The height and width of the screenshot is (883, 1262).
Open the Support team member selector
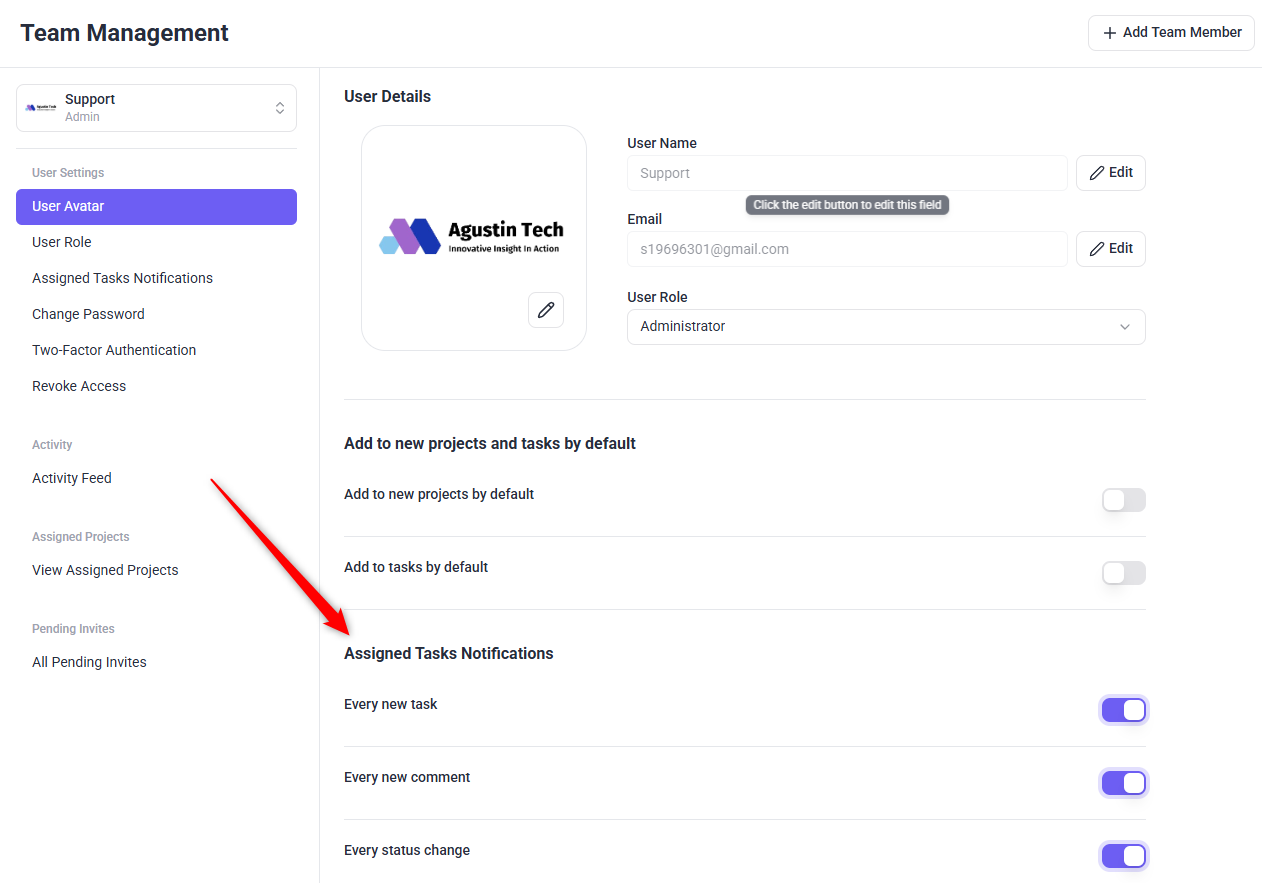pos(156,108)
